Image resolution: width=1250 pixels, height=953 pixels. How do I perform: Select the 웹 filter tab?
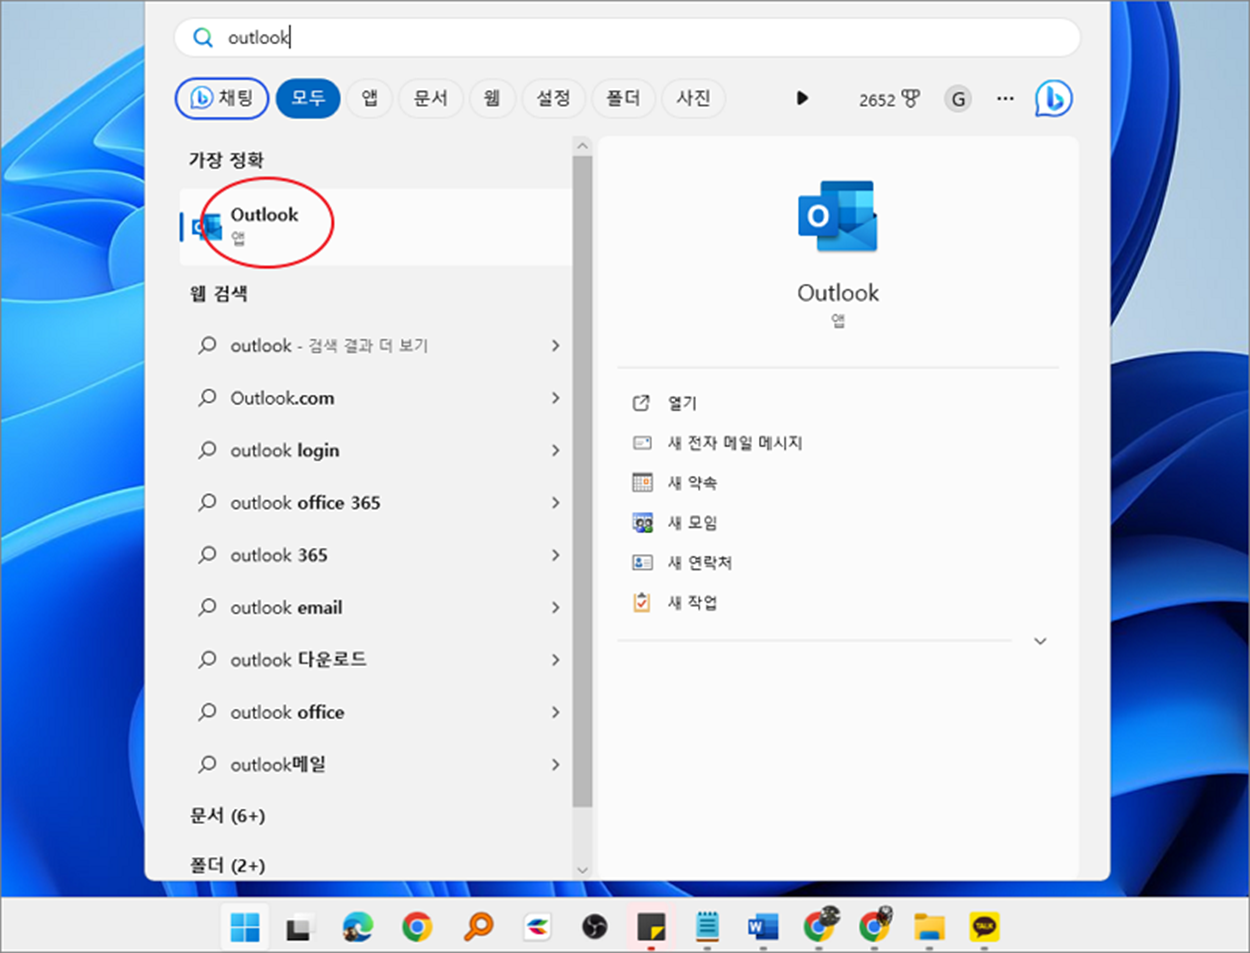point(492,98)
